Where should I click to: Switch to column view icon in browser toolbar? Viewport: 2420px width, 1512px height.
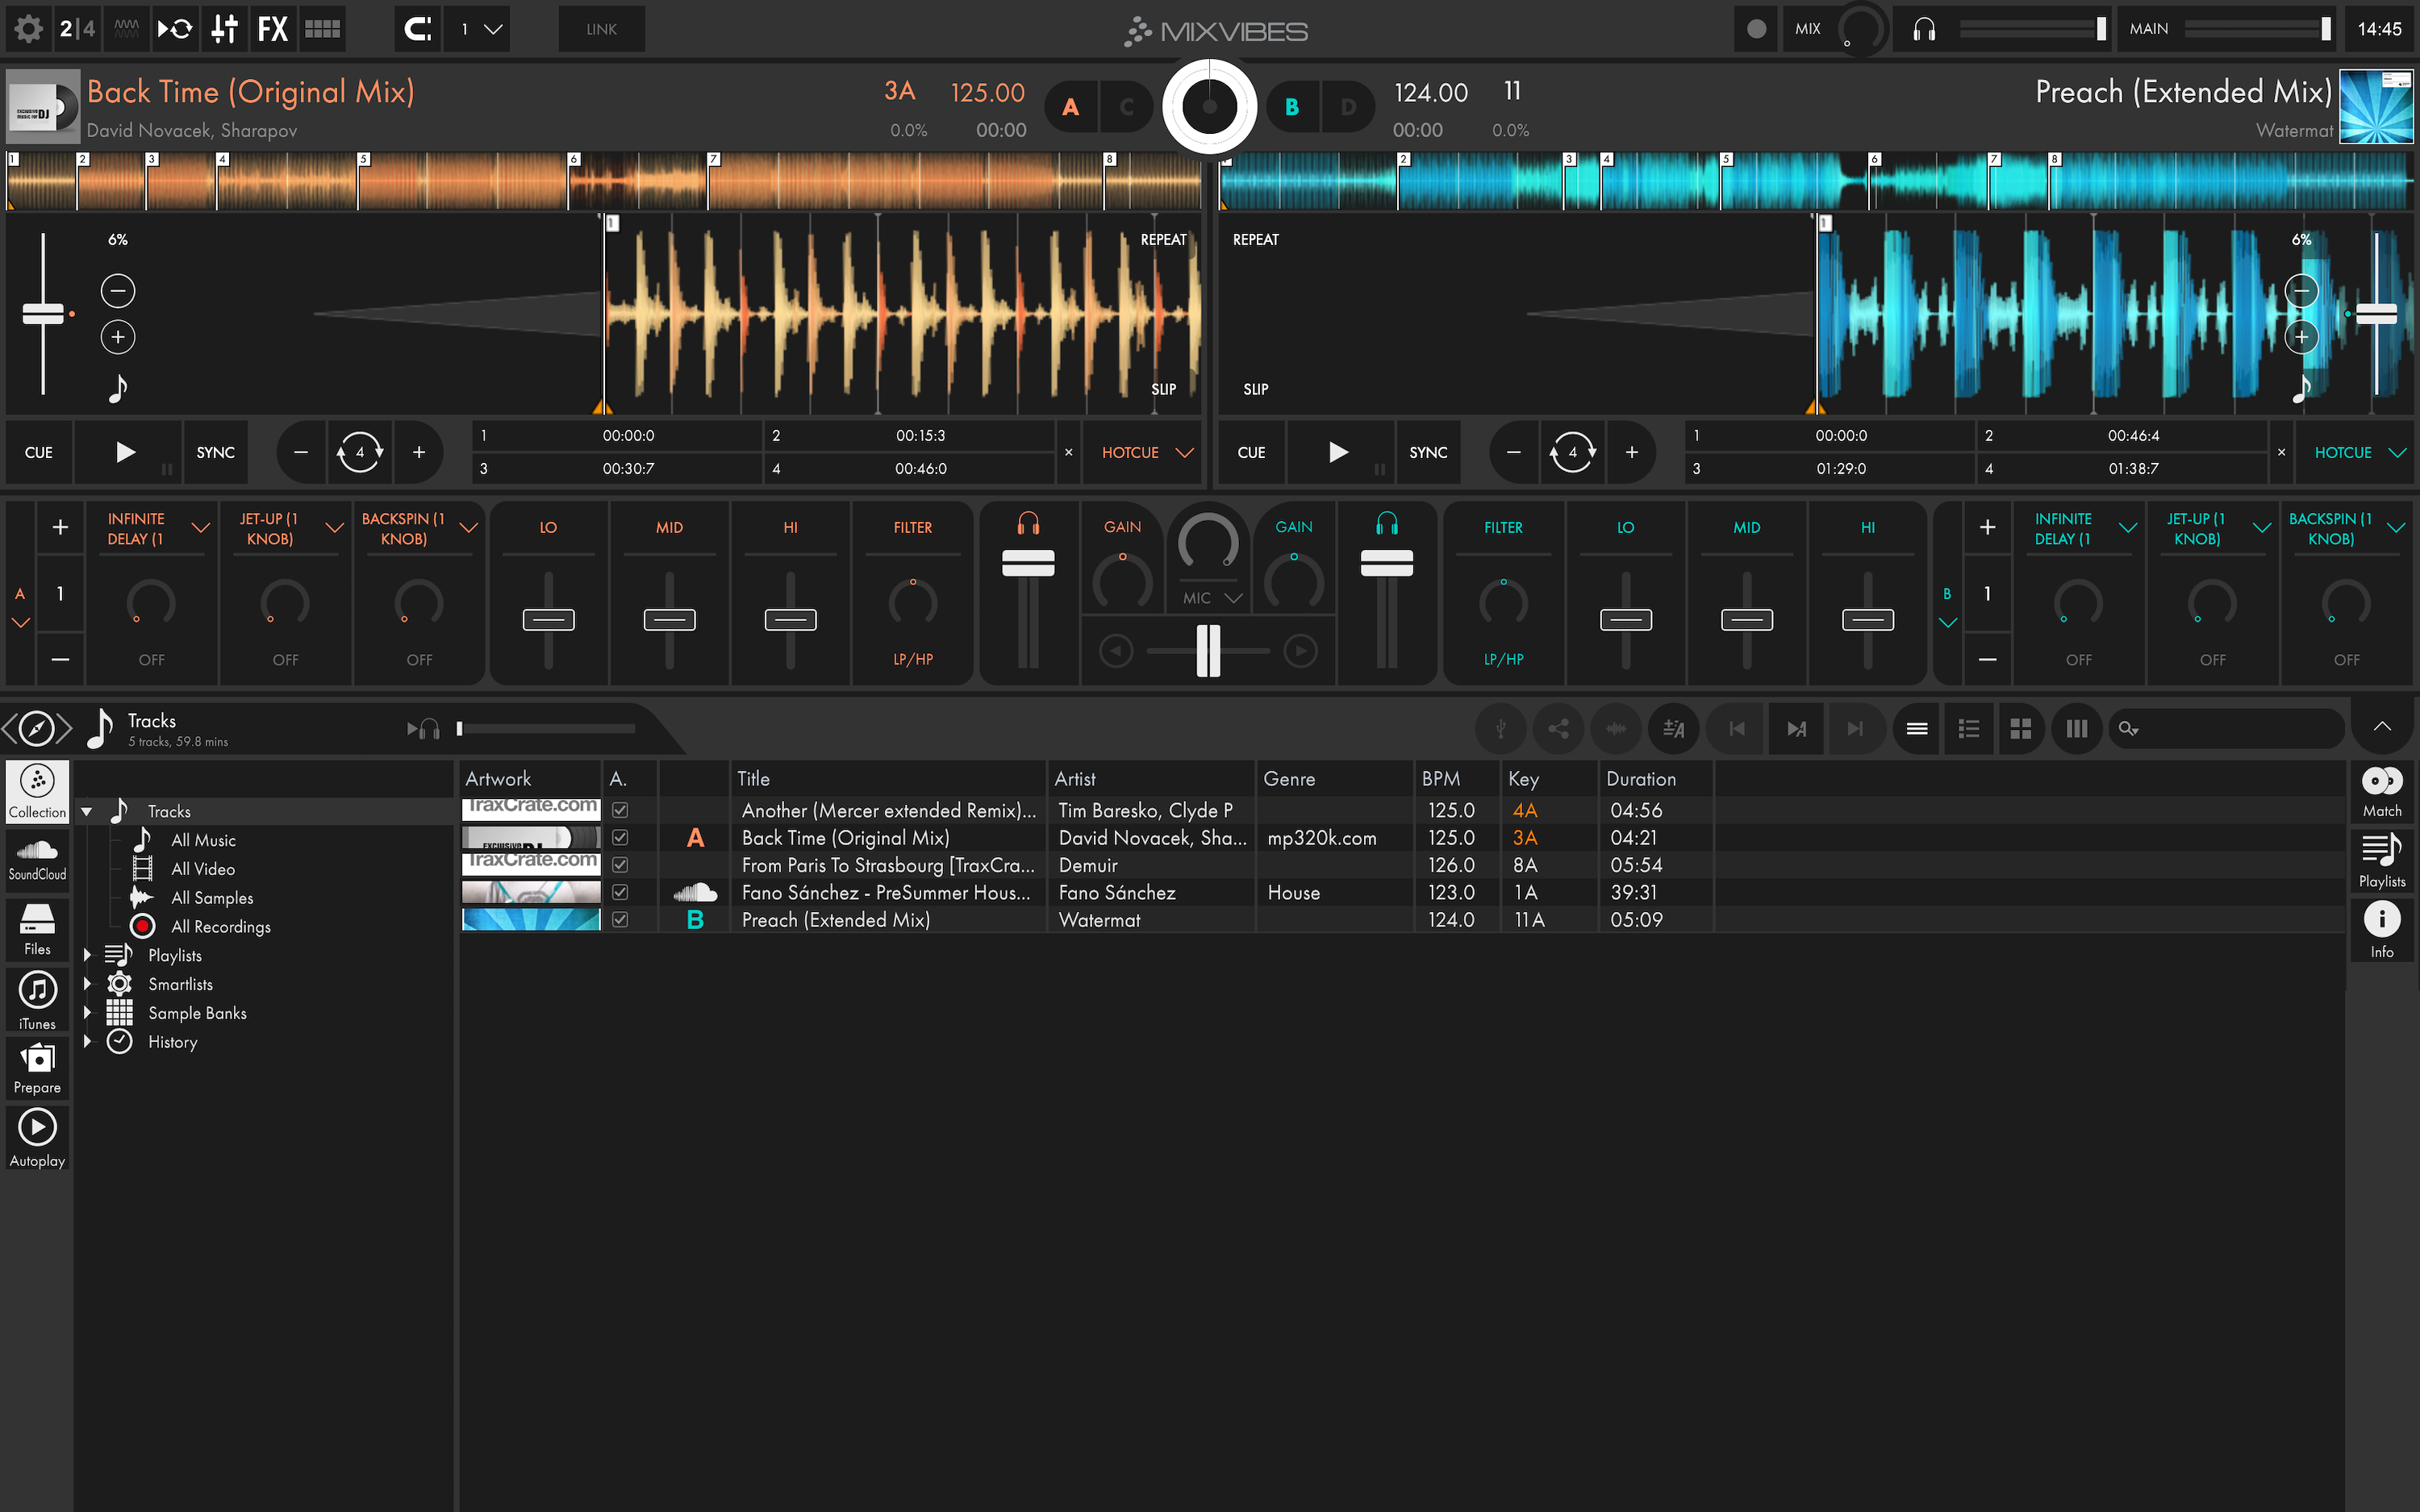click(x=2077, y=728)
